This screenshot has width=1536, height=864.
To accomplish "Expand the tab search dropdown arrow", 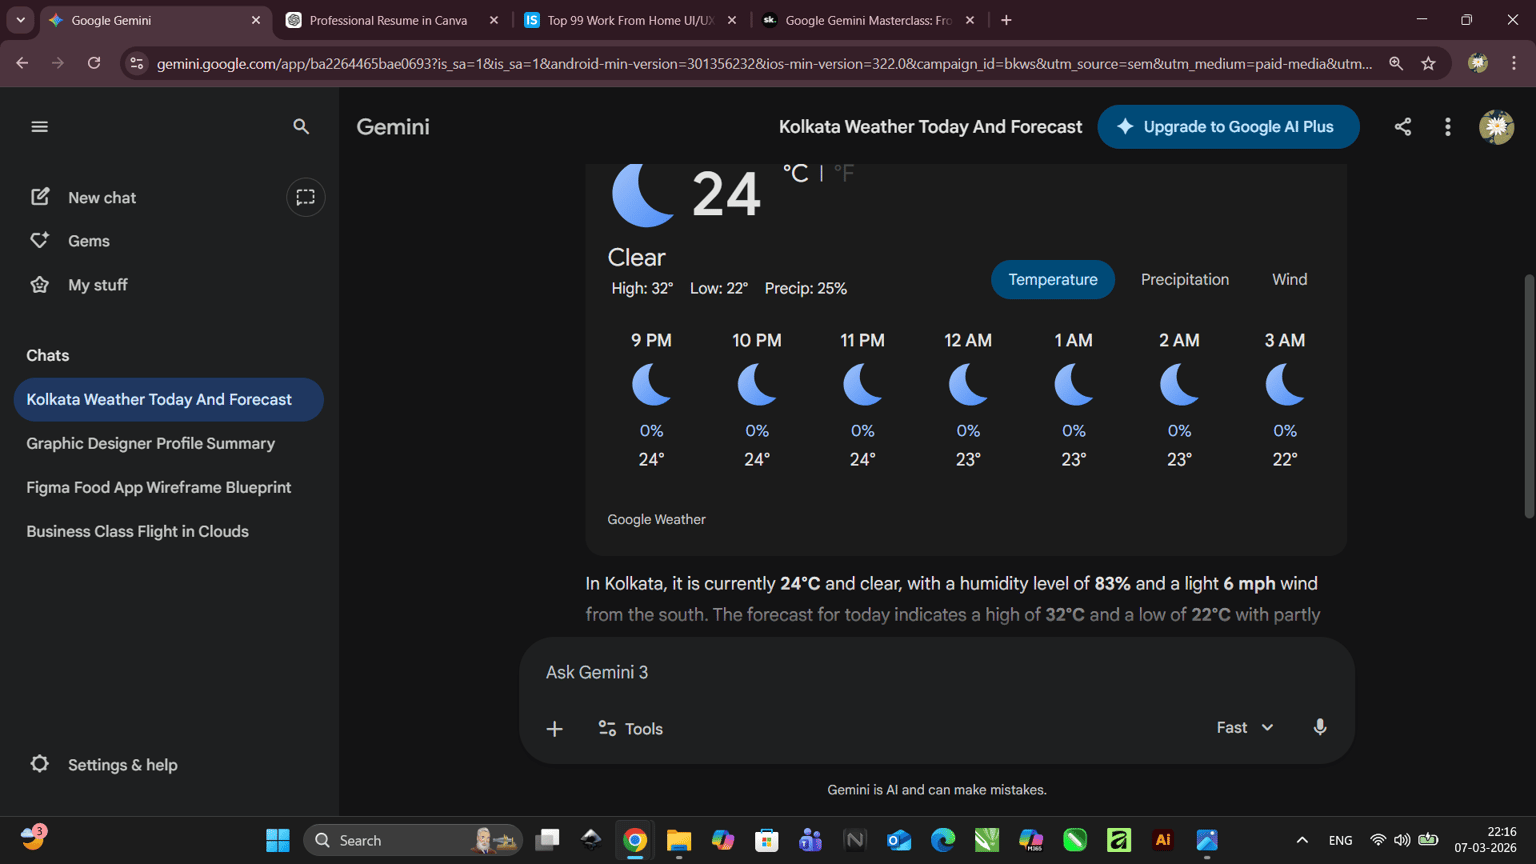I will pyautogui.click(x=20, y=20).
